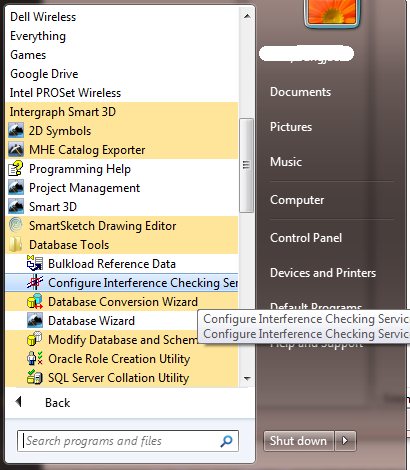
Task: Launch MHE Catalog Exporter icon
Action: pyautogui.click(x=16, y=150)
